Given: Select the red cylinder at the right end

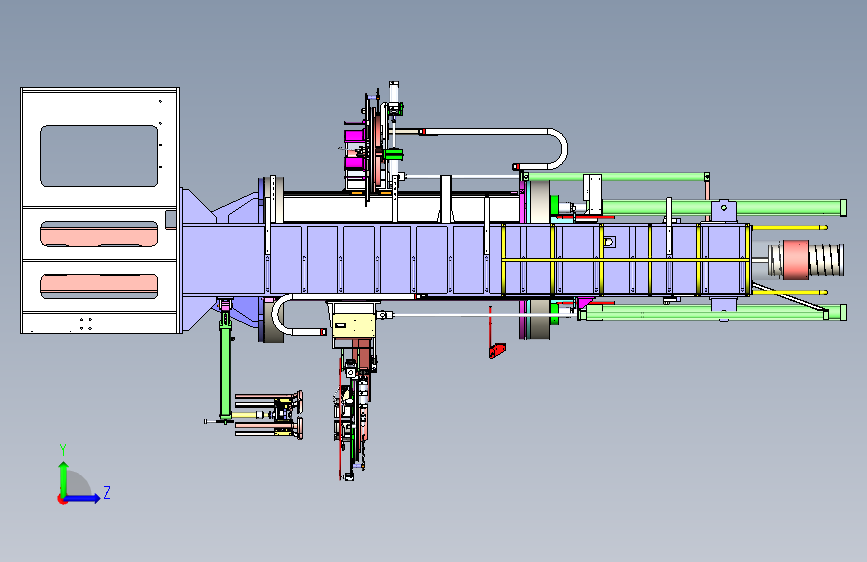Looking at the screenshot, I should point(795,259).
